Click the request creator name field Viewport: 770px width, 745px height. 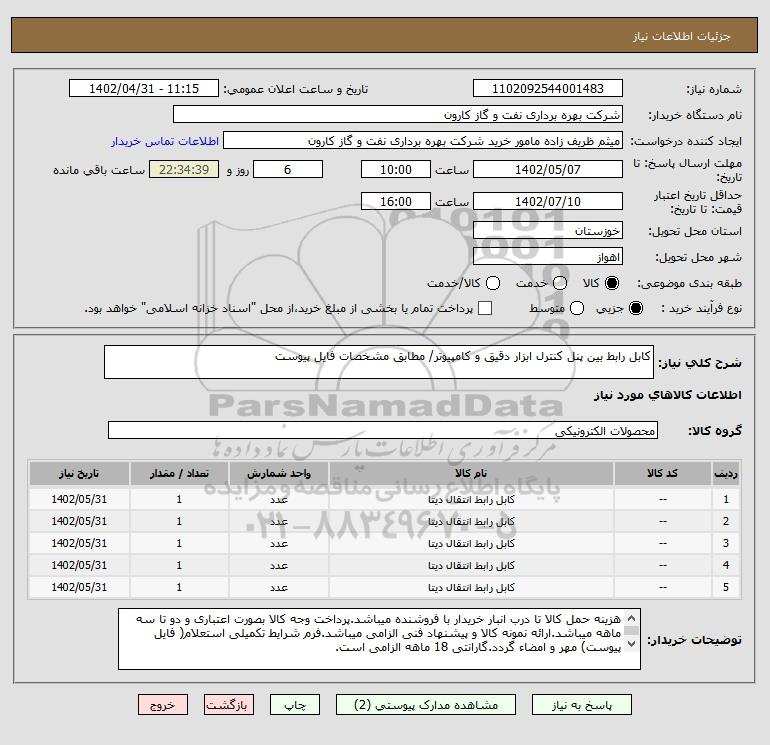point(423,141)
